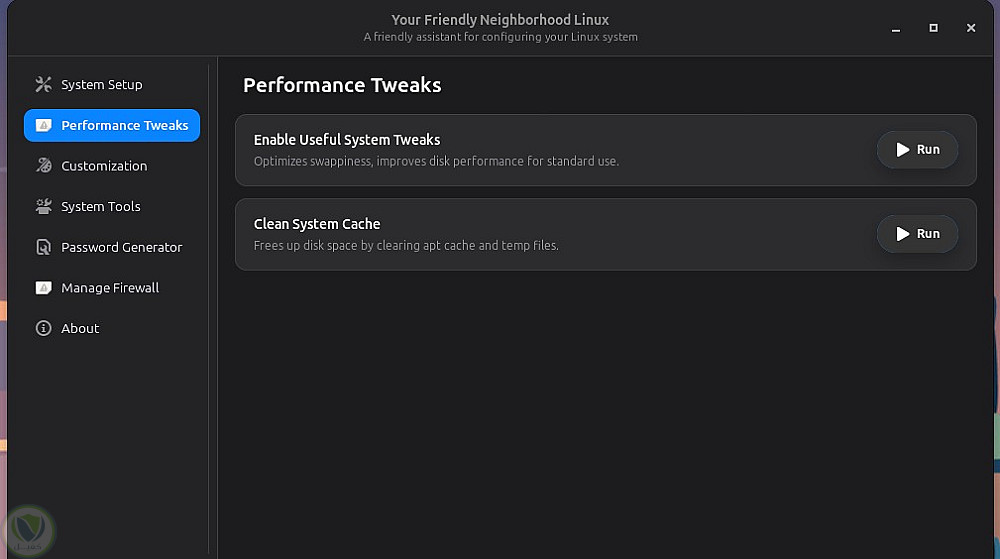Image resolution: width=1000 pixels, height=559 pixels.
Task: Click the System Setup wrench icon
Action: (43, 85)
